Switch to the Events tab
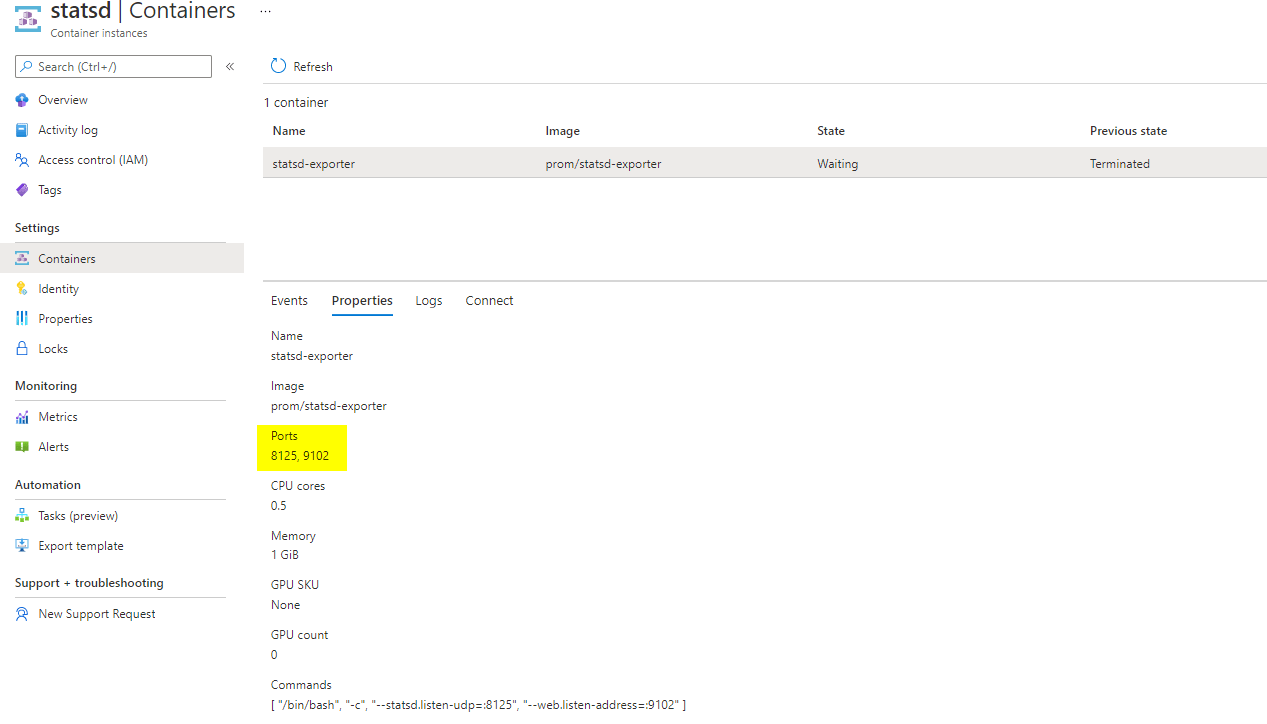 pyautogui.click(x=288, y=300)
